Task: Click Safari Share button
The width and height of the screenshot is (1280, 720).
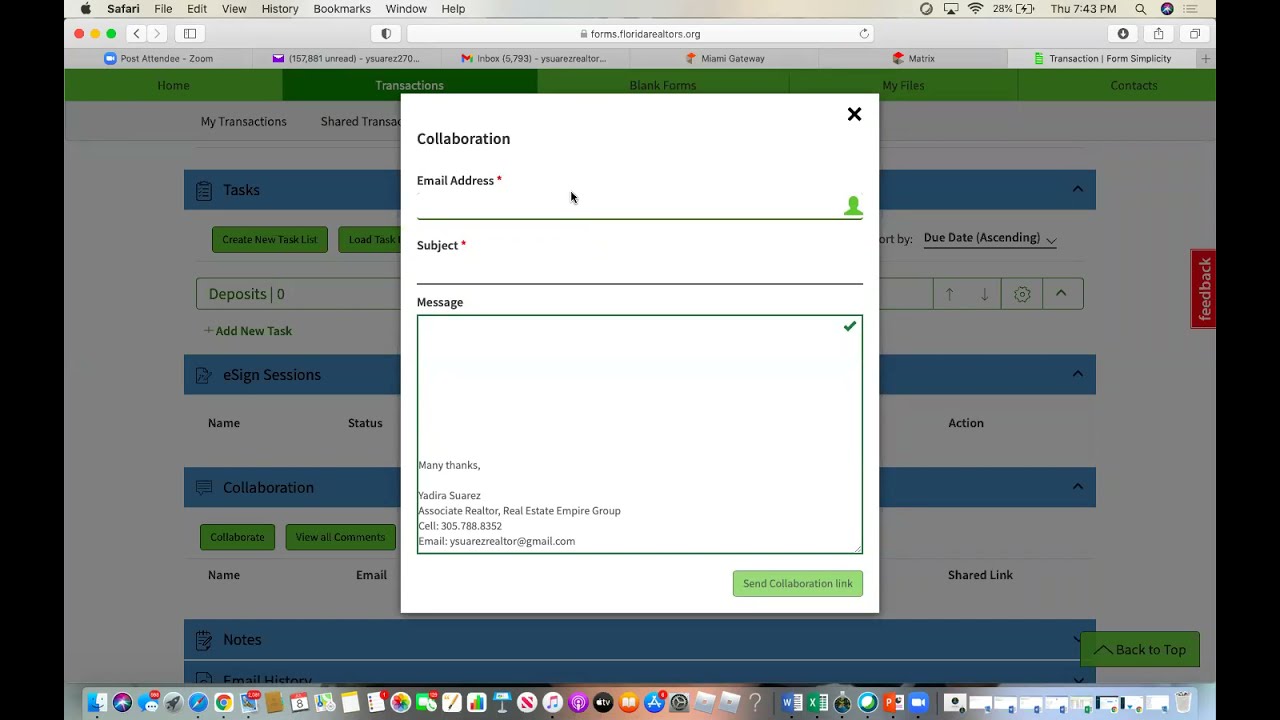Action: tap(1158, 34)
